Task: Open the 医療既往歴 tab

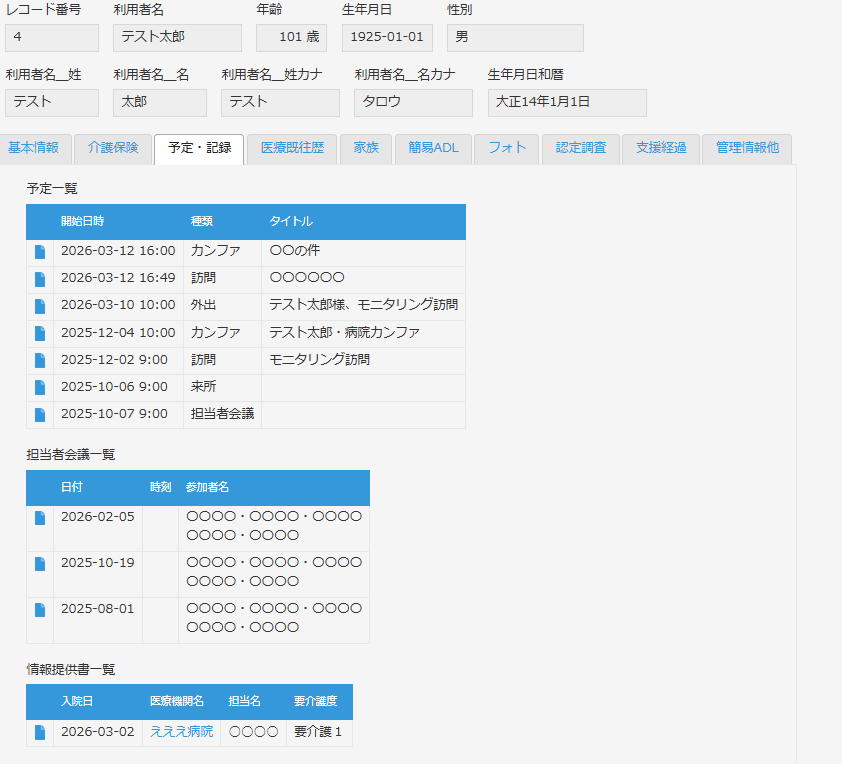Action: click(x=292, y=148)
